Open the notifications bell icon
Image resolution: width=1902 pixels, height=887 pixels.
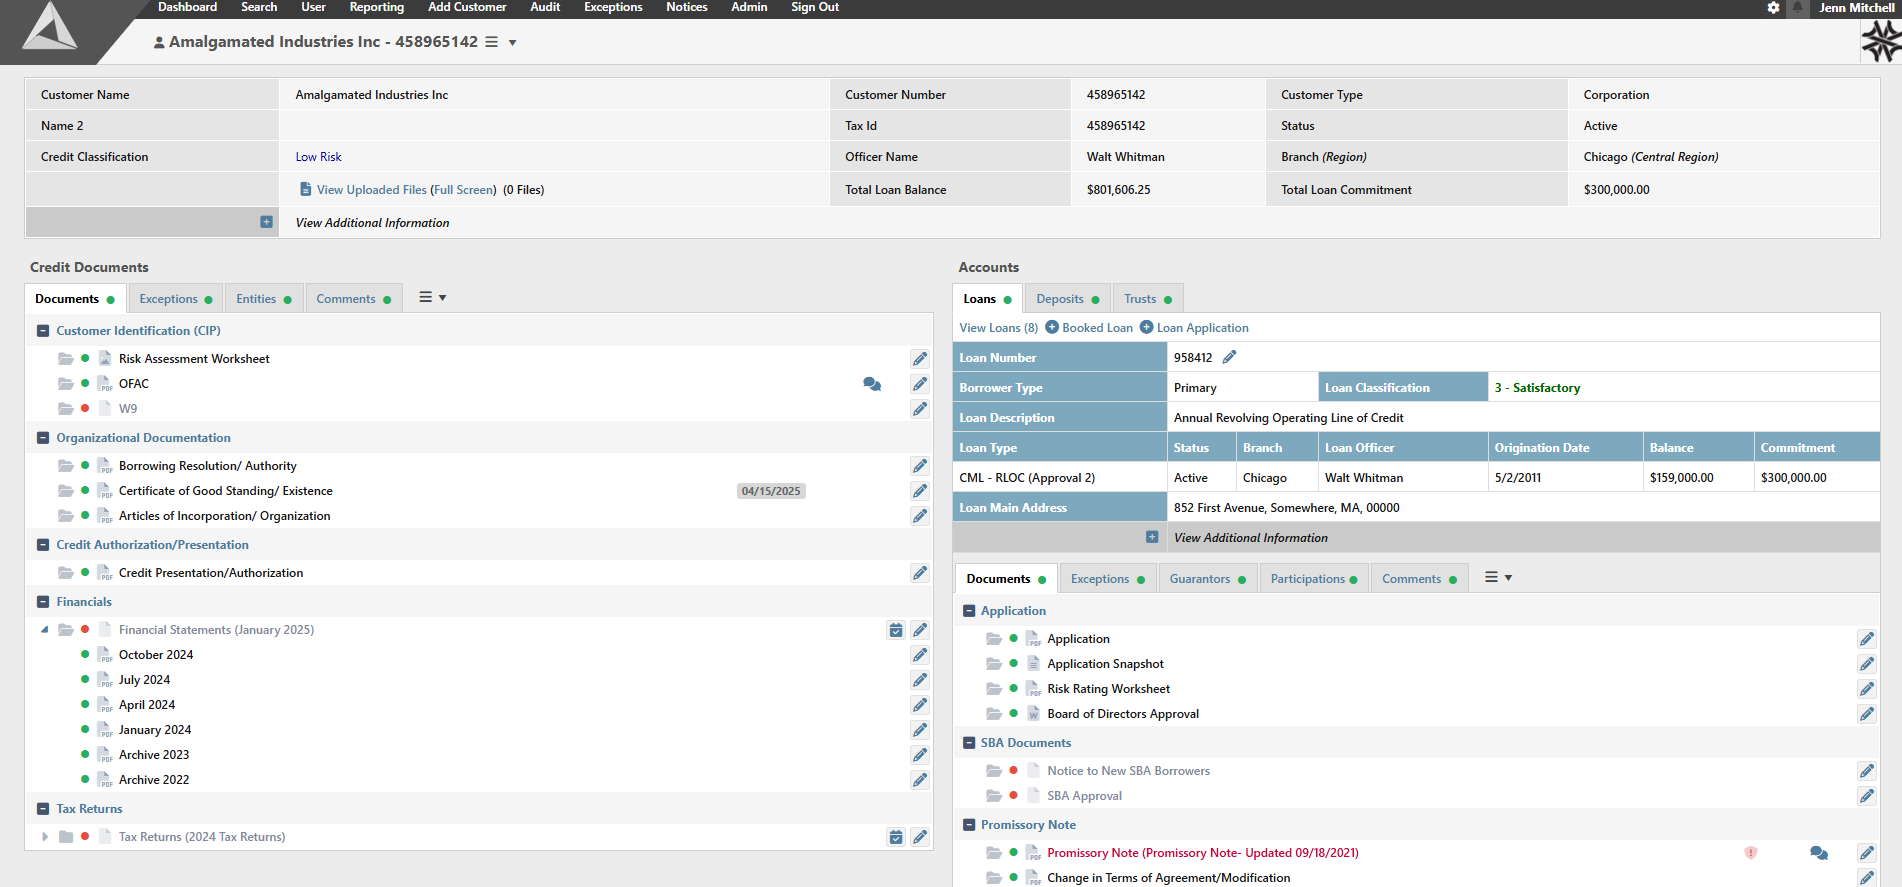1797,8
